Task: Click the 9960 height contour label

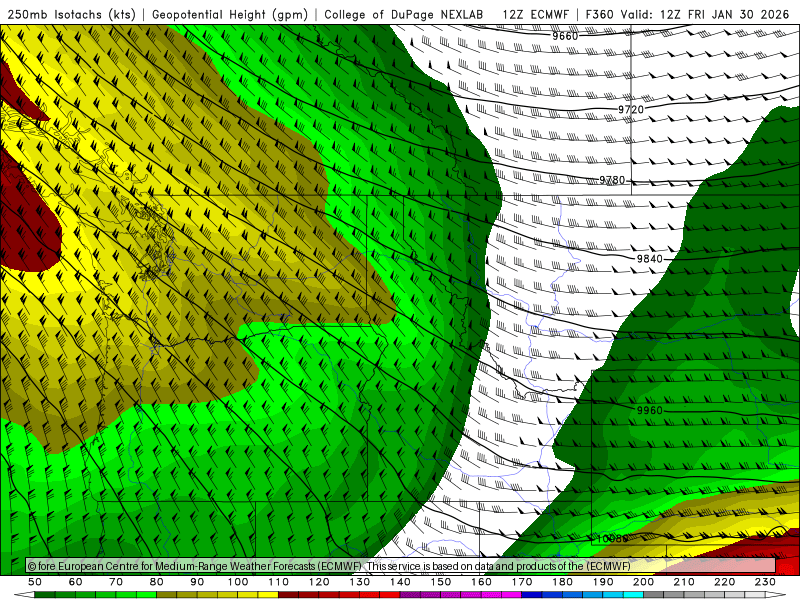Action: (649, 411)
